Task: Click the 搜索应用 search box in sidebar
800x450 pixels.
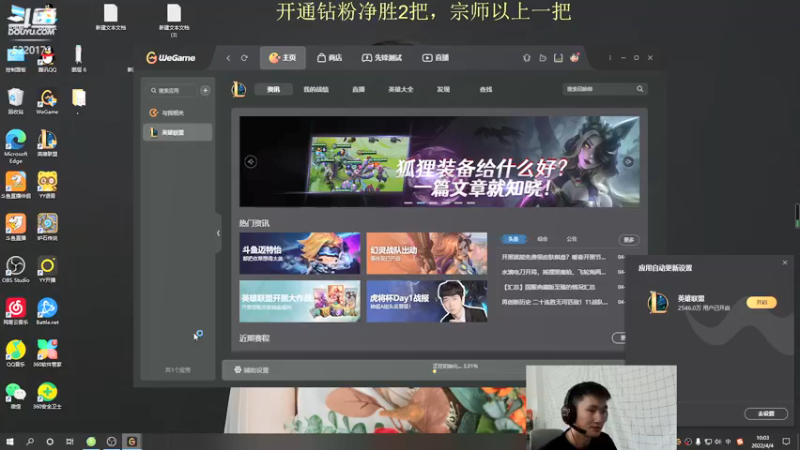Action: click(172, 90)
